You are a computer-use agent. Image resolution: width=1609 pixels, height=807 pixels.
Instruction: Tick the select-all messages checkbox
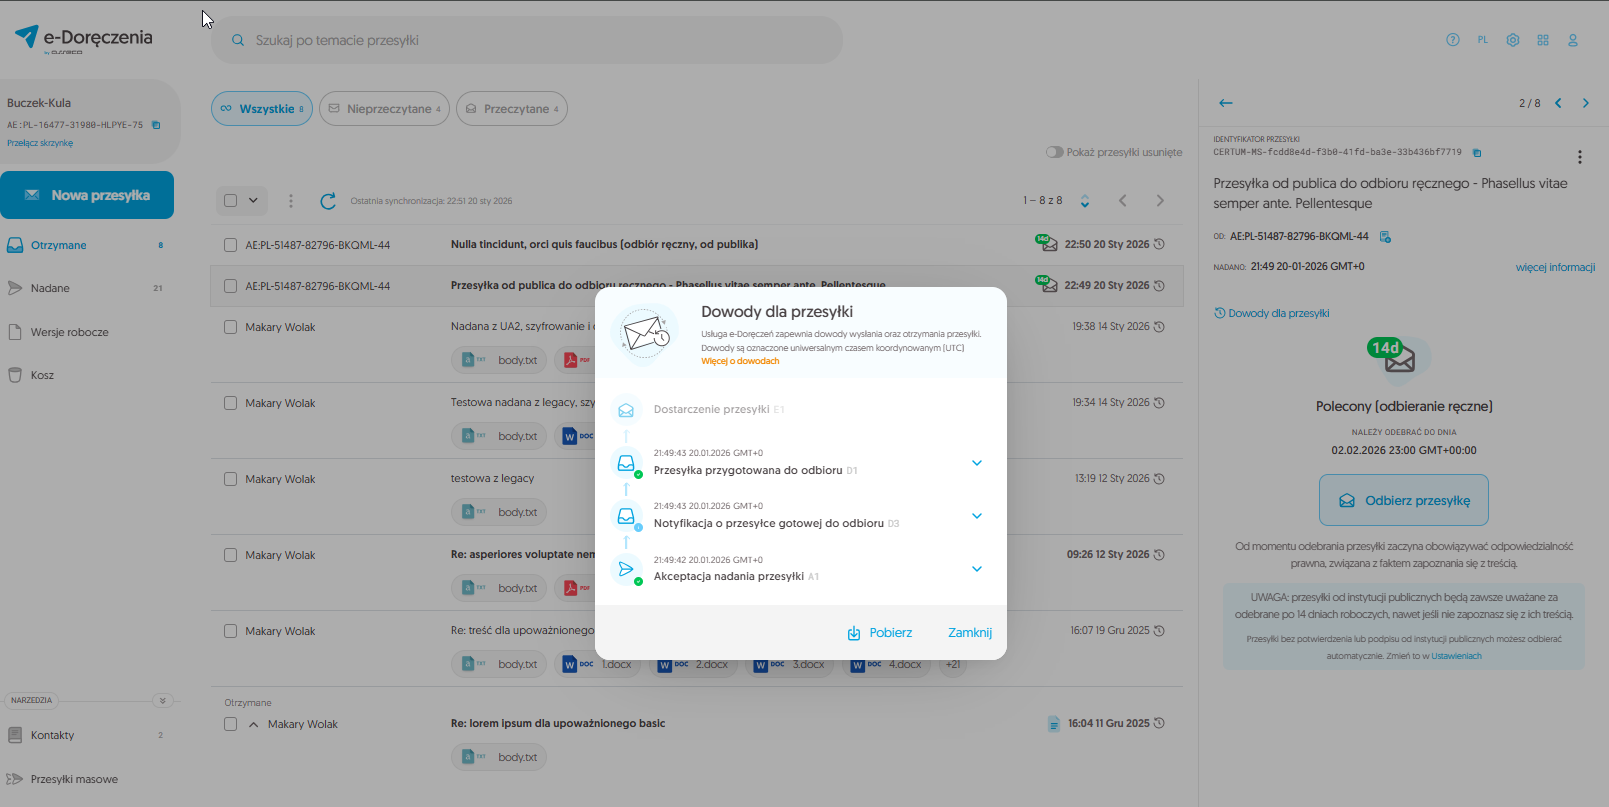(x=231, y=201)
